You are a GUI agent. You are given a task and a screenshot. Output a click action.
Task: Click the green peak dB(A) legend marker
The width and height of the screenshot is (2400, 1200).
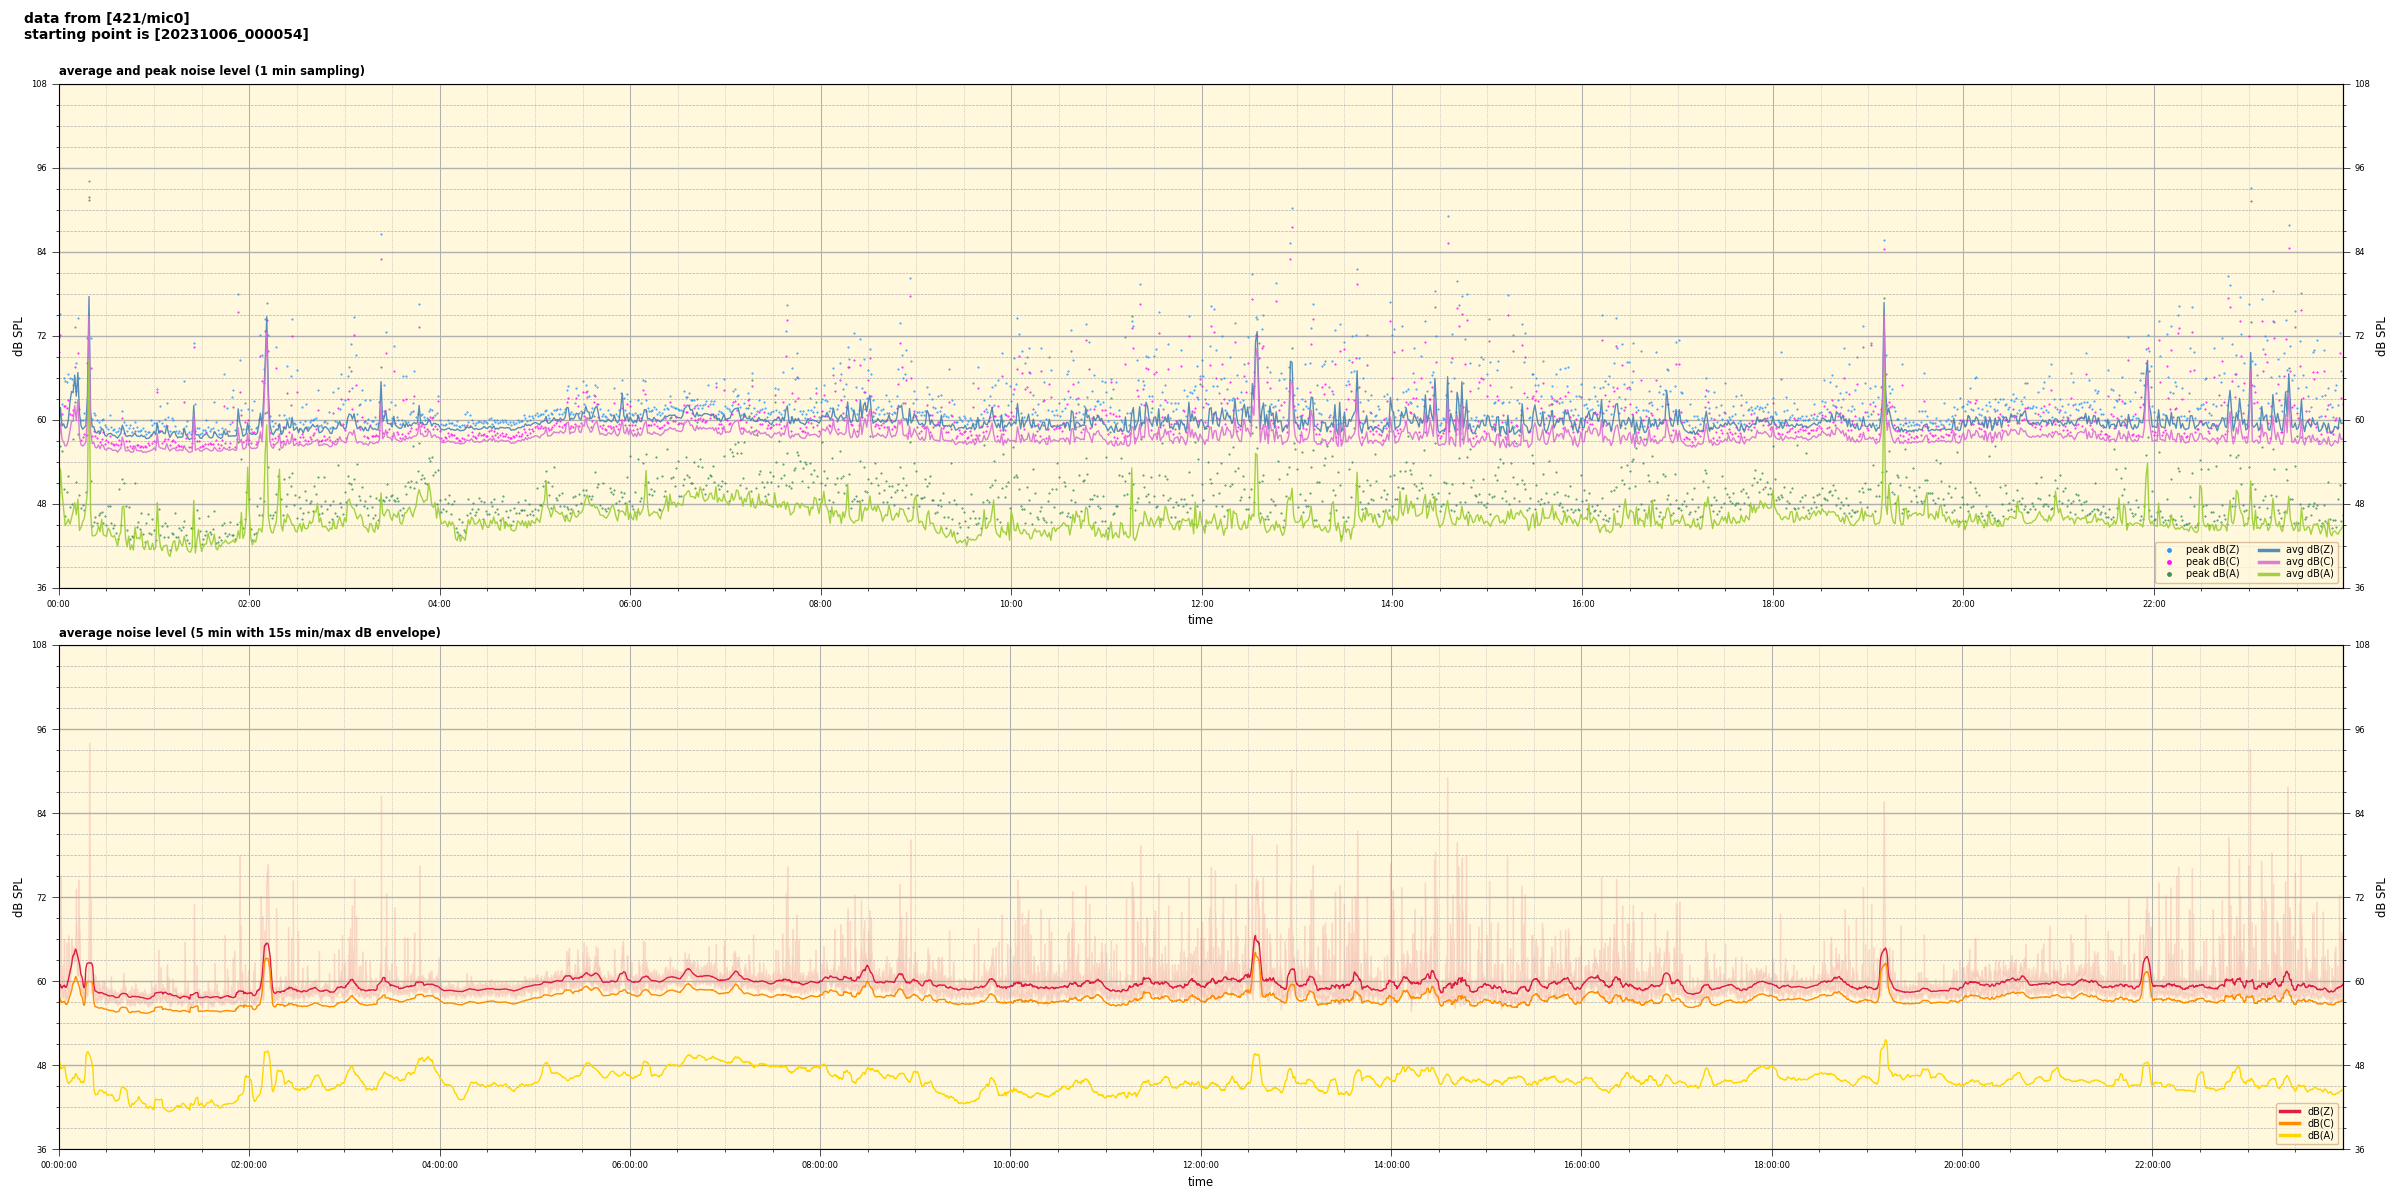tap(2169, 574)
